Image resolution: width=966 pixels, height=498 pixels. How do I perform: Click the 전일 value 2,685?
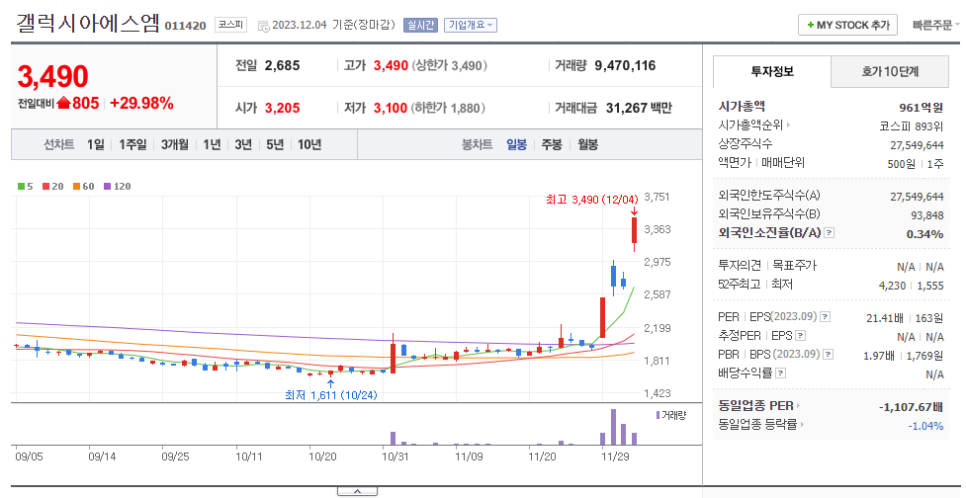(x=282, y=65)
